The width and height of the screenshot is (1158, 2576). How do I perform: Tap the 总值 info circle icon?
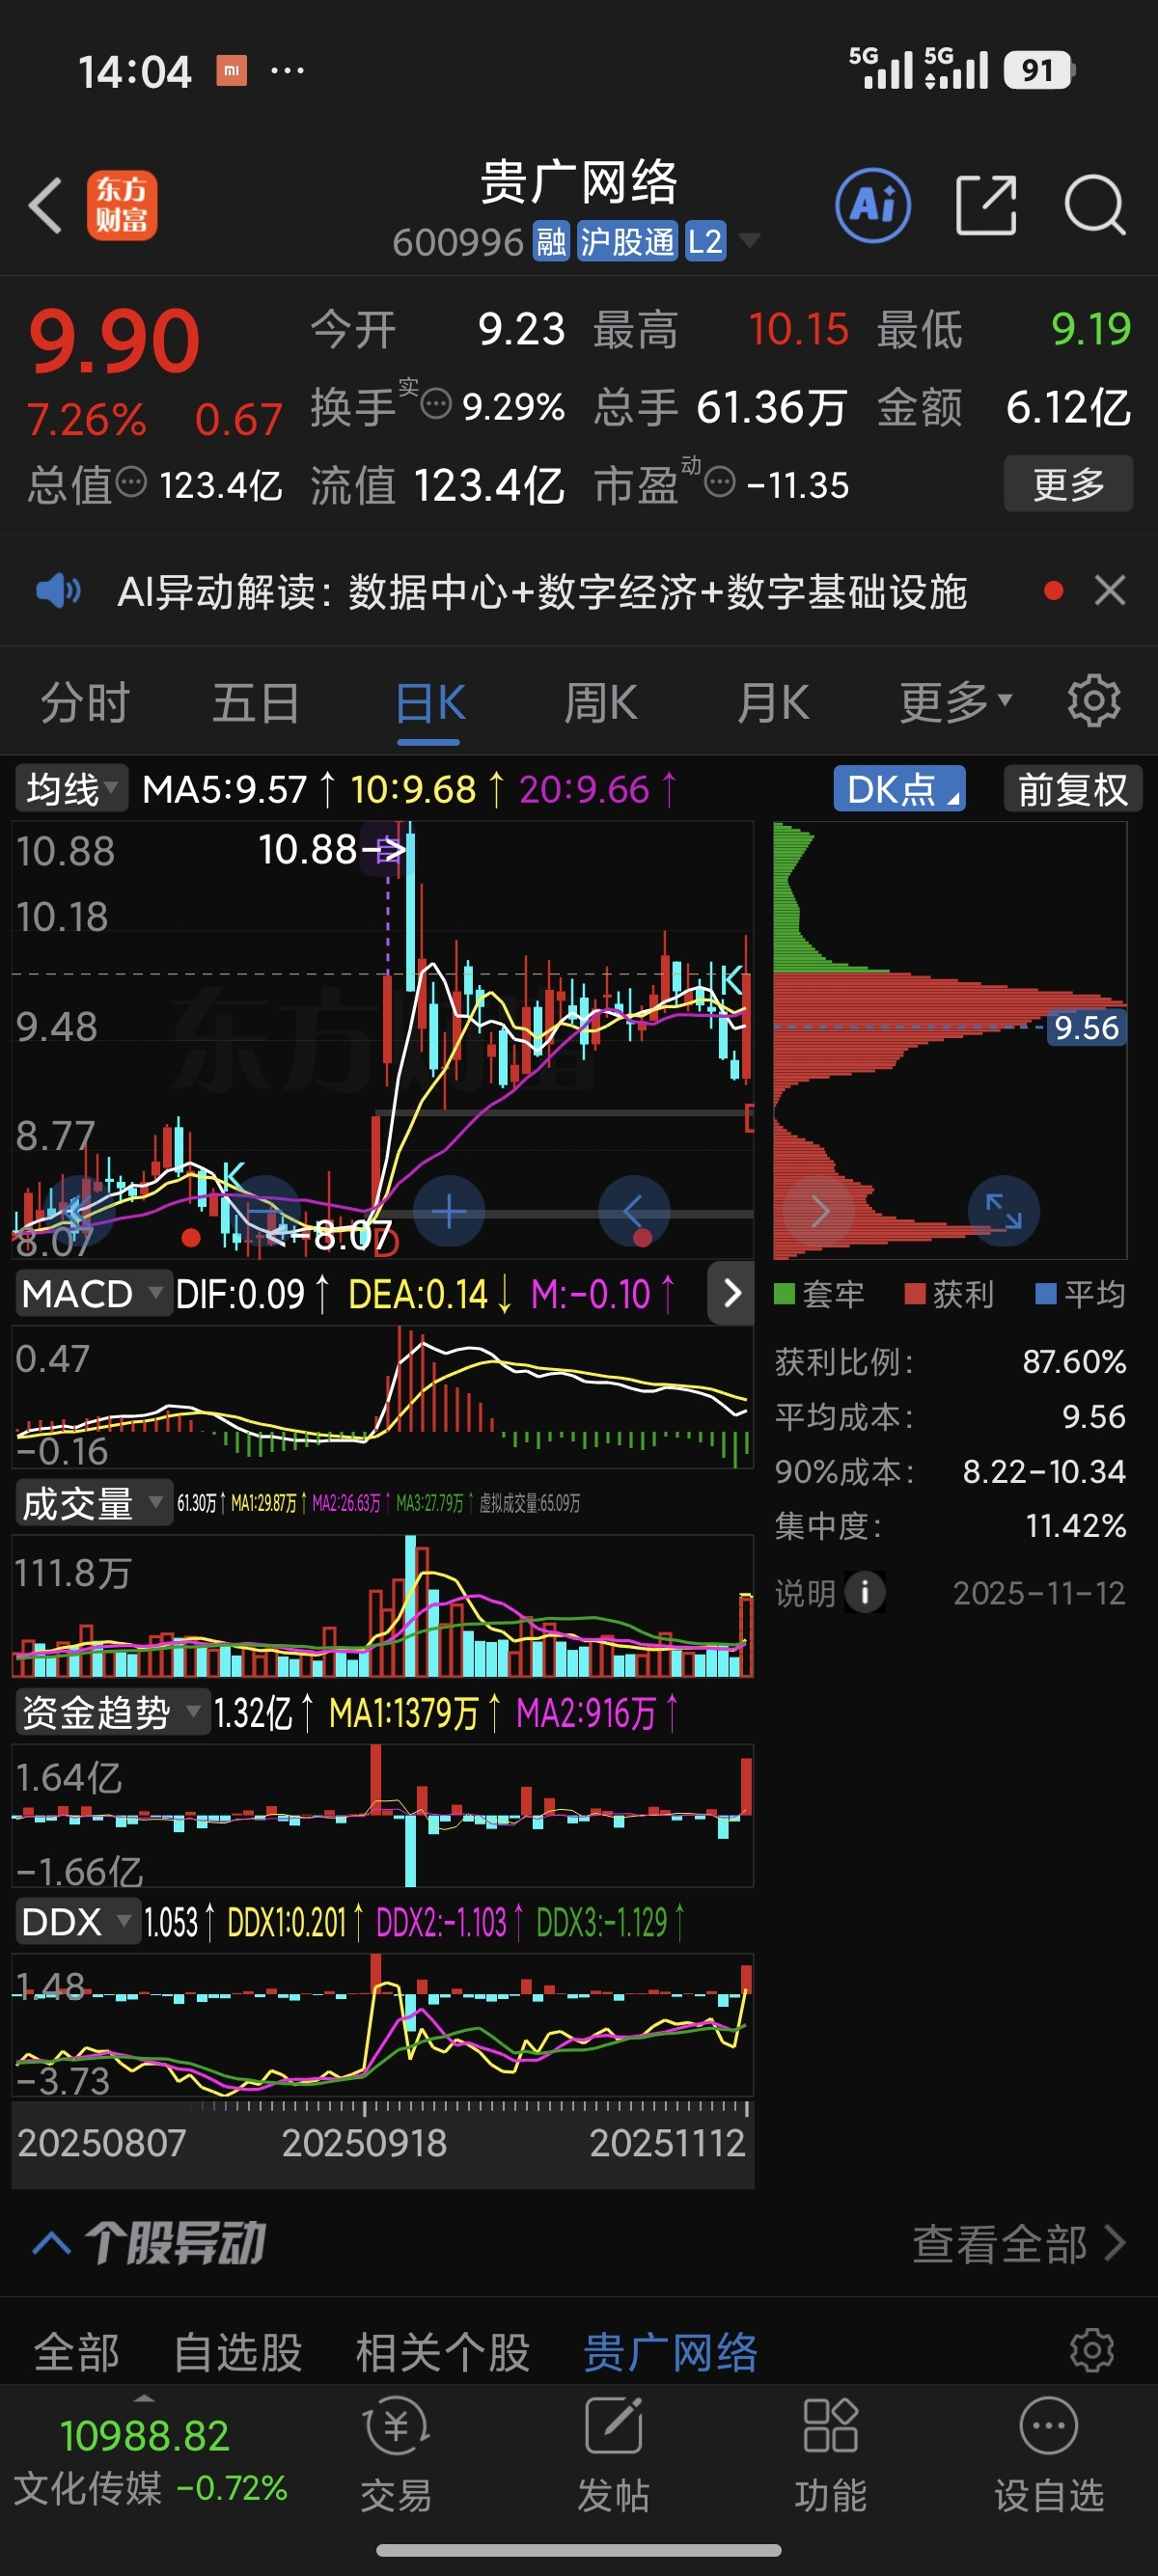tap(131, 482)
